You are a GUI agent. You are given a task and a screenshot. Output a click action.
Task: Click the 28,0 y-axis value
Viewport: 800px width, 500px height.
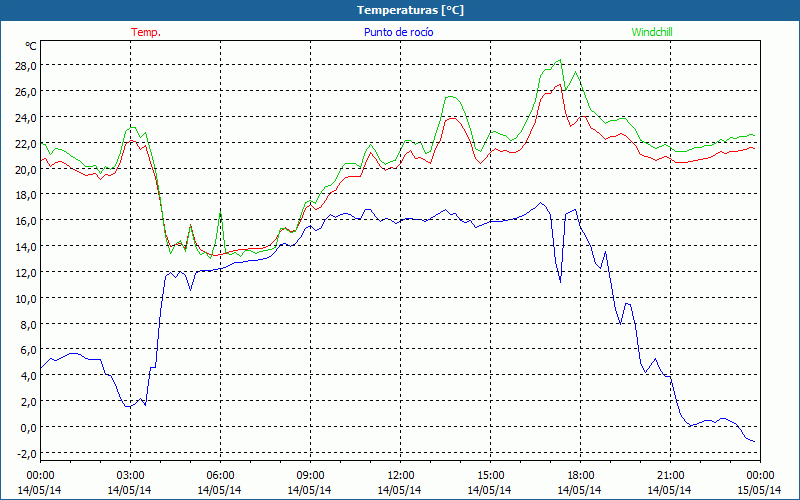26,66
